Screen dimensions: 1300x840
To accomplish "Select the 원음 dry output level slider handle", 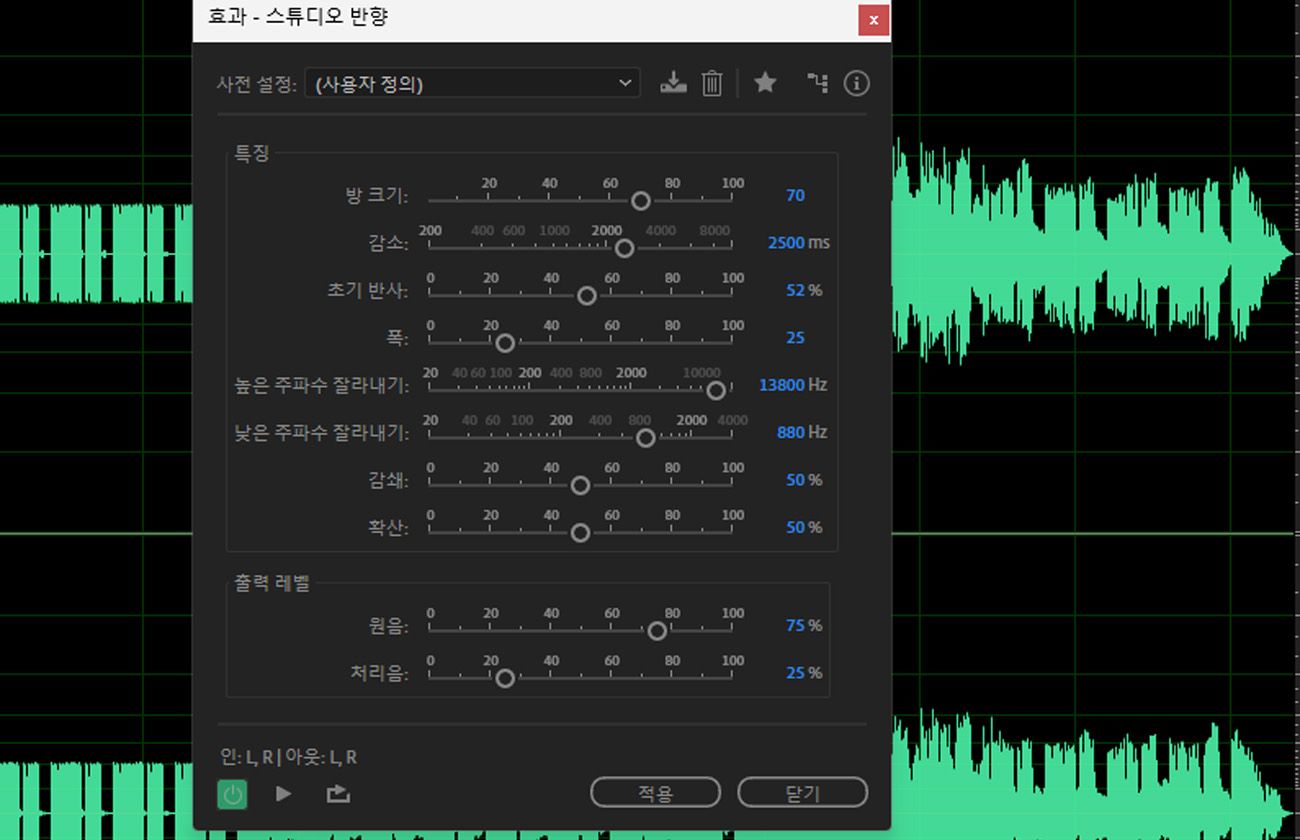I will click(x=657, y=630).
